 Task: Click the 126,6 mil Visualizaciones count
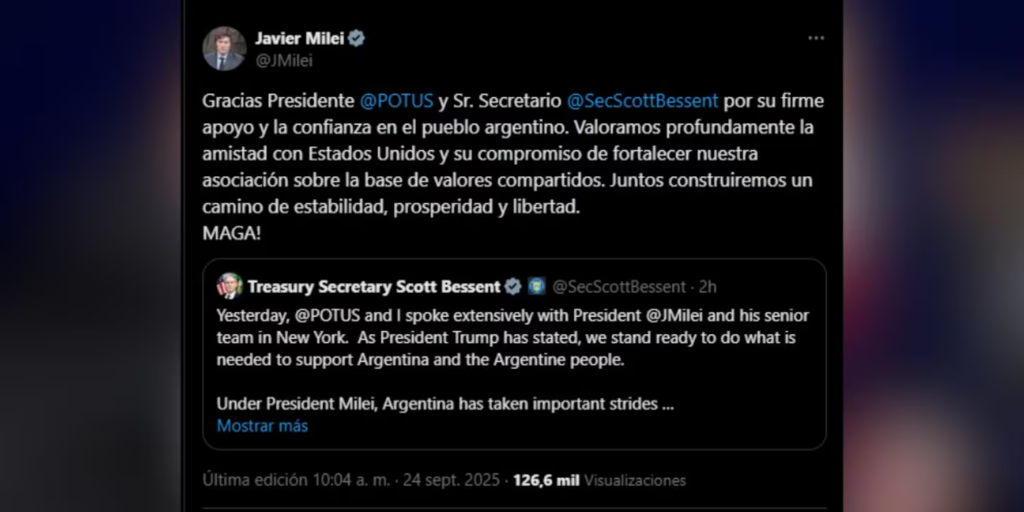coord(599,480)
